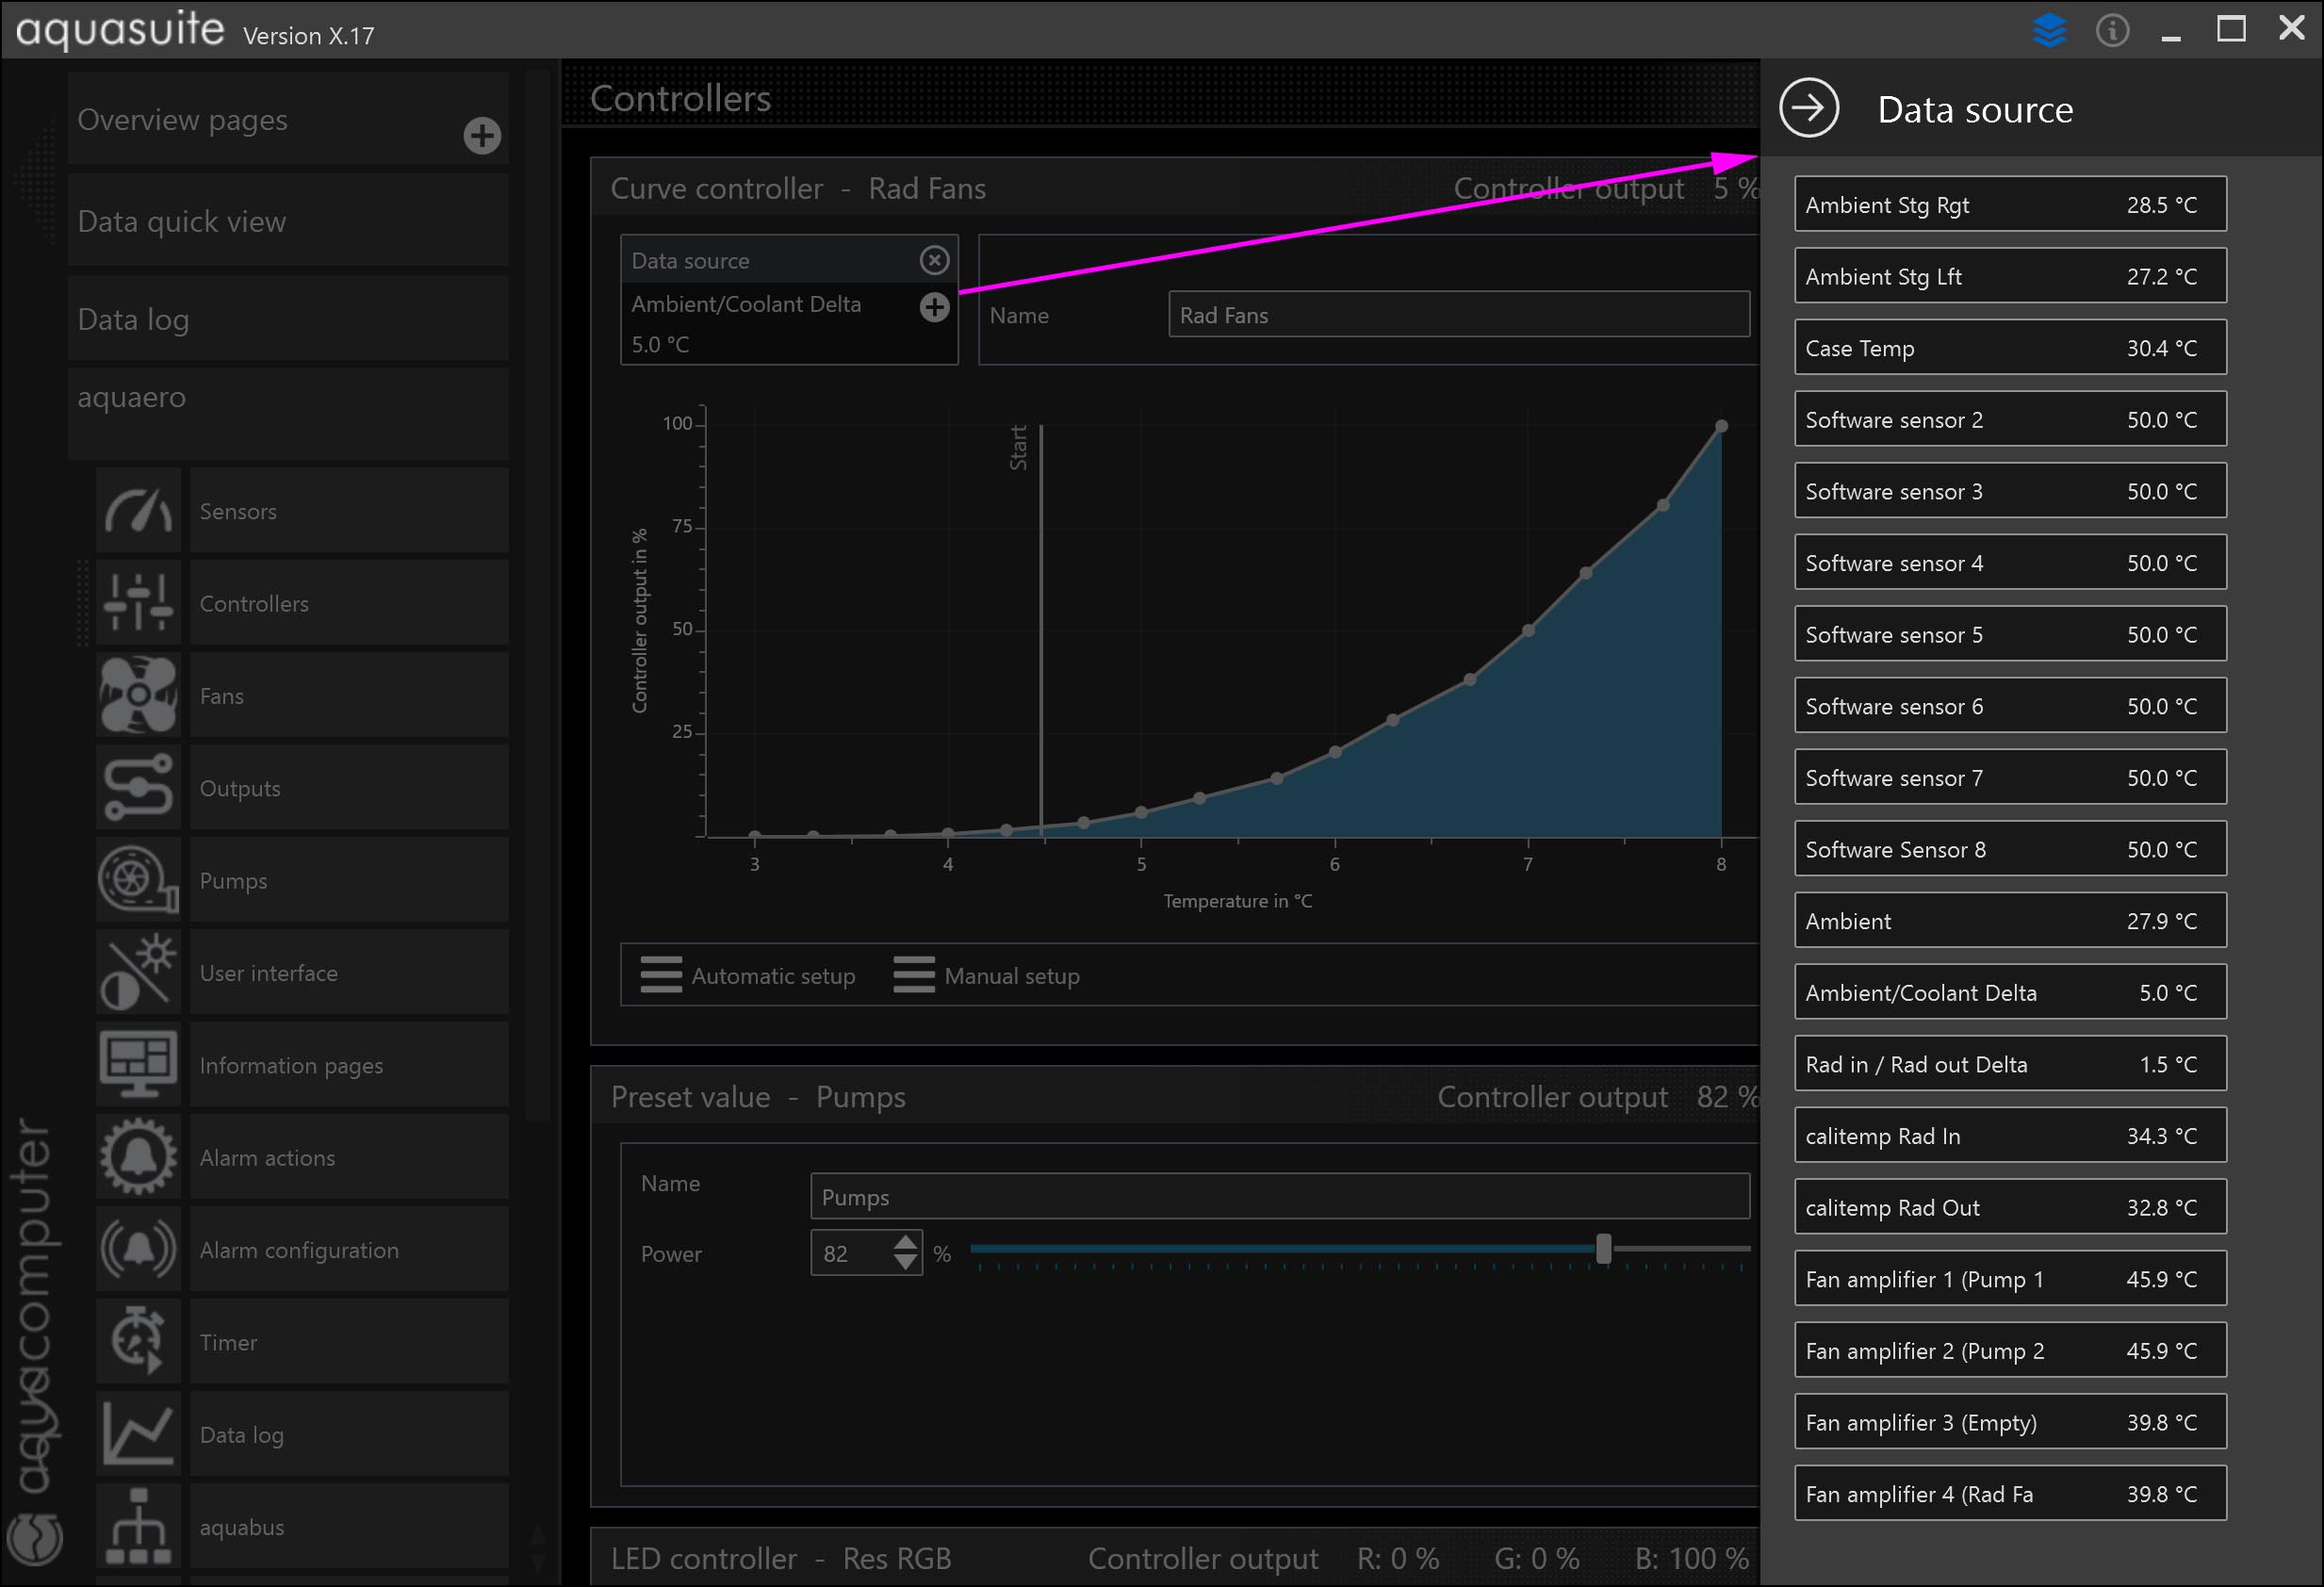The width and height of the screenshot is (2324, 1587).
Task: Select Case Temp as data source
Action: point(2009,348)
